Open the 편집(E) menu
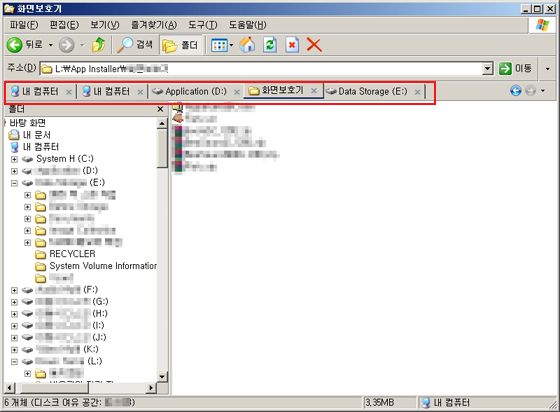This screenshot has width=560, height=412. click(64, 25)
